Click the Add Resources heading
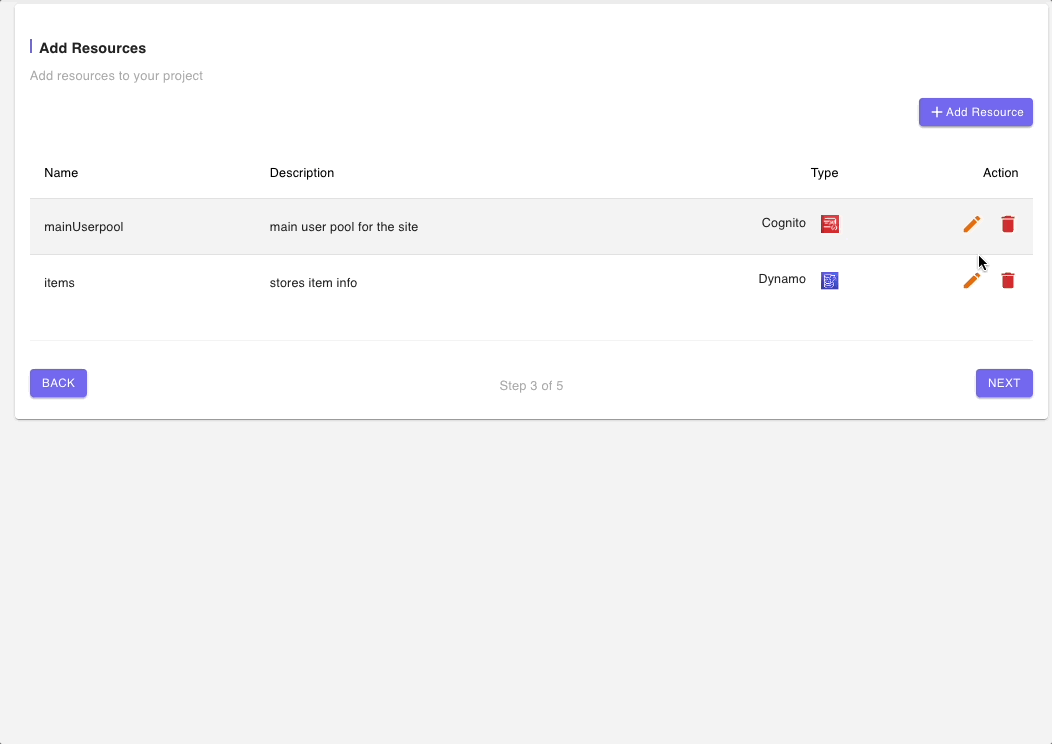 click(93, 48)
